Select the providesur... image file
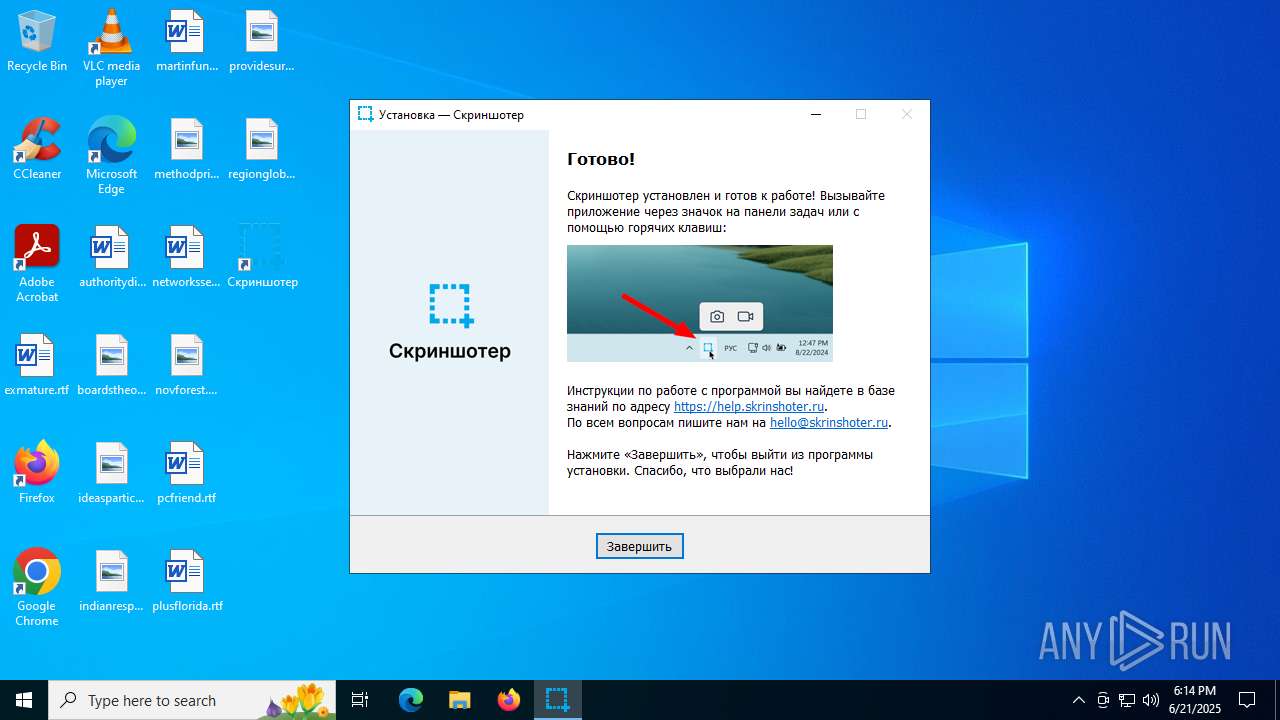Screen dimensions: 1280x720 [262, 41]
